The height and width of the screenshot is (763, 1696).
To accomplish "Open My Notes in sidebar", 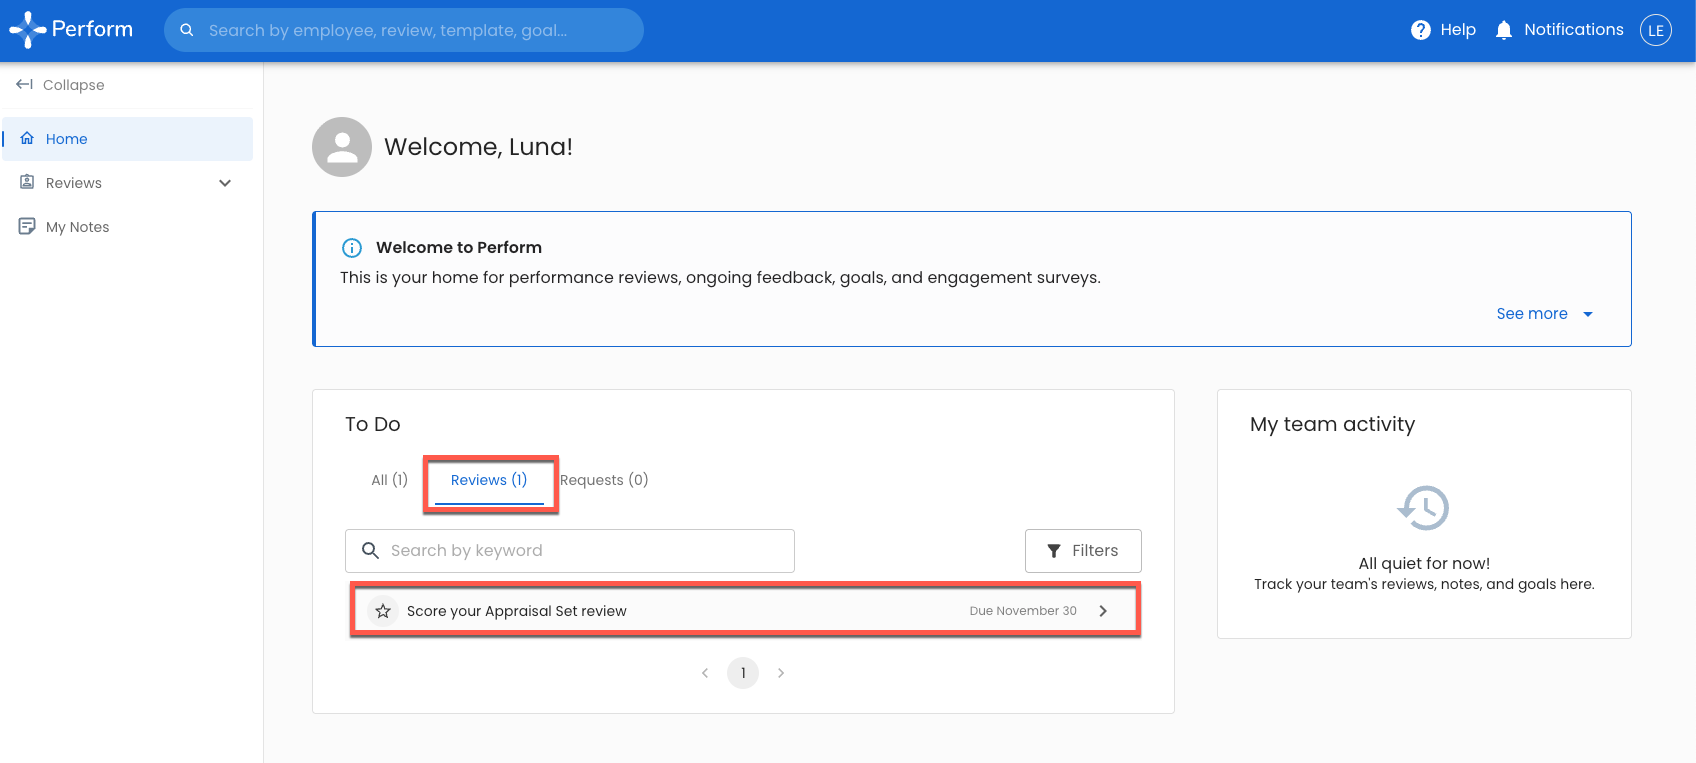I will (x=127, y=227).
